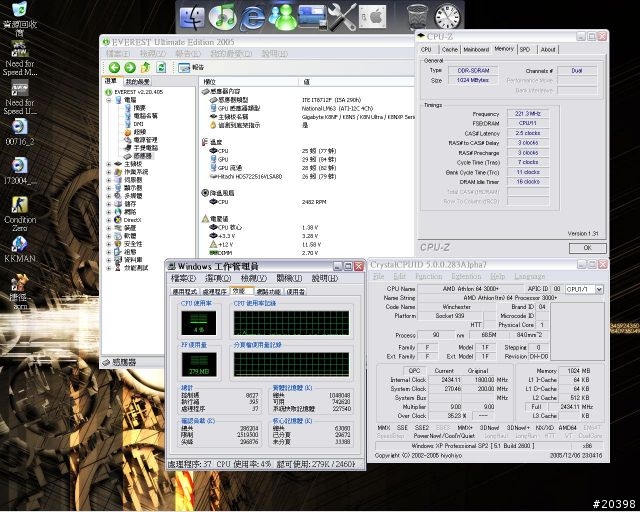Image resolution: width=640 pixels, height=512 pixels.
Task: Switch to the SPD tab in CPU-Z
Action: [x=525, y=49]
